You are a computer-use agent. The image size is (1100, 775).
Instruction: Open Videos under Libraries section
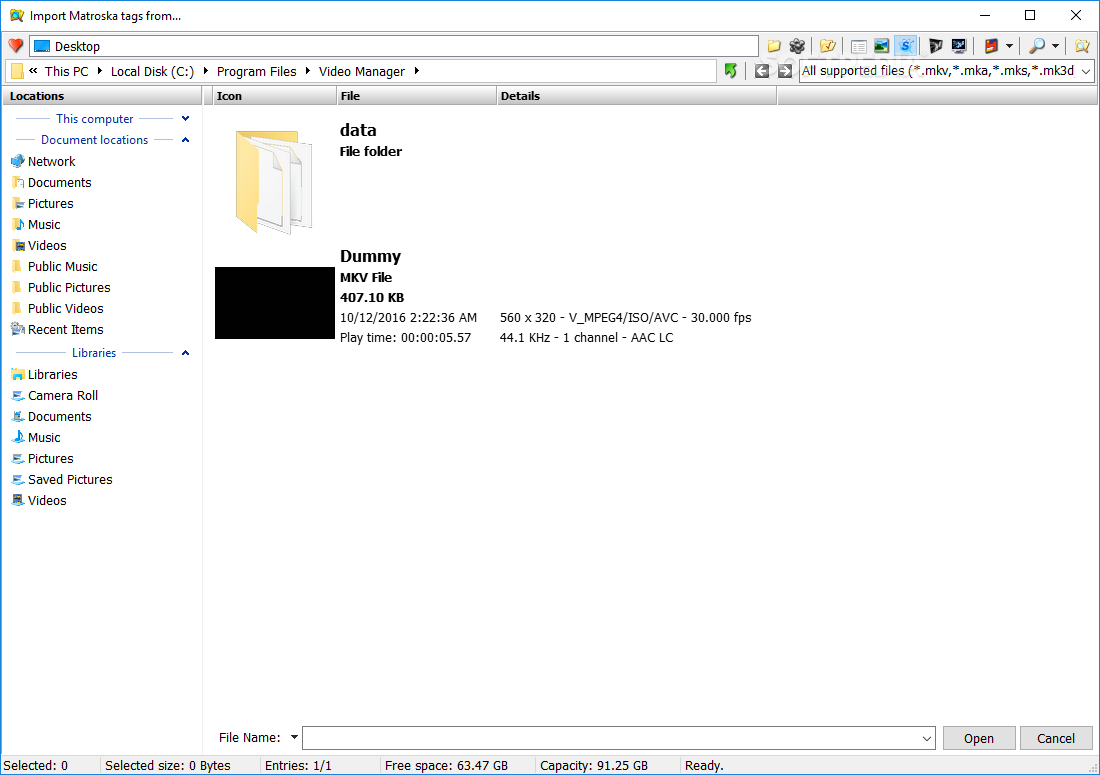click(39, 501)
